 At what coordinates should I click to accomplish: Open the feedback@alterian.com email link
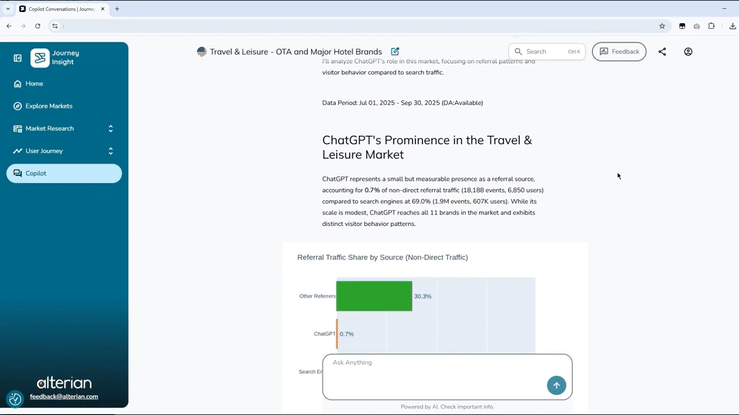pyautogui.click(x=64, y=397)
